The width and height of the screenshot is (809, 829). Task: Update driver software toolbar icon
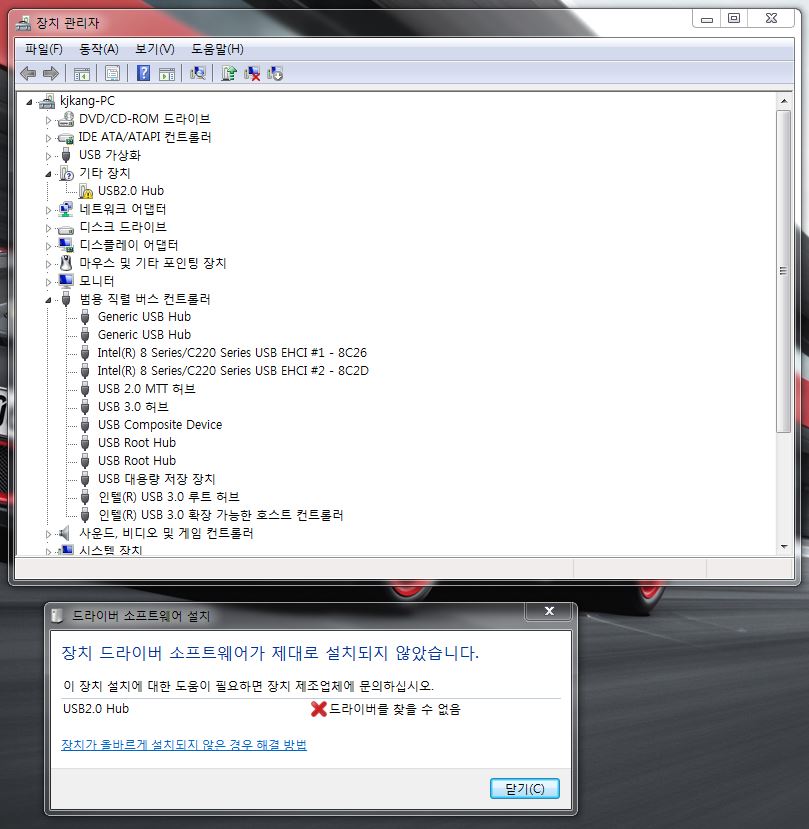pyautogui.click(x=228, y=73)
